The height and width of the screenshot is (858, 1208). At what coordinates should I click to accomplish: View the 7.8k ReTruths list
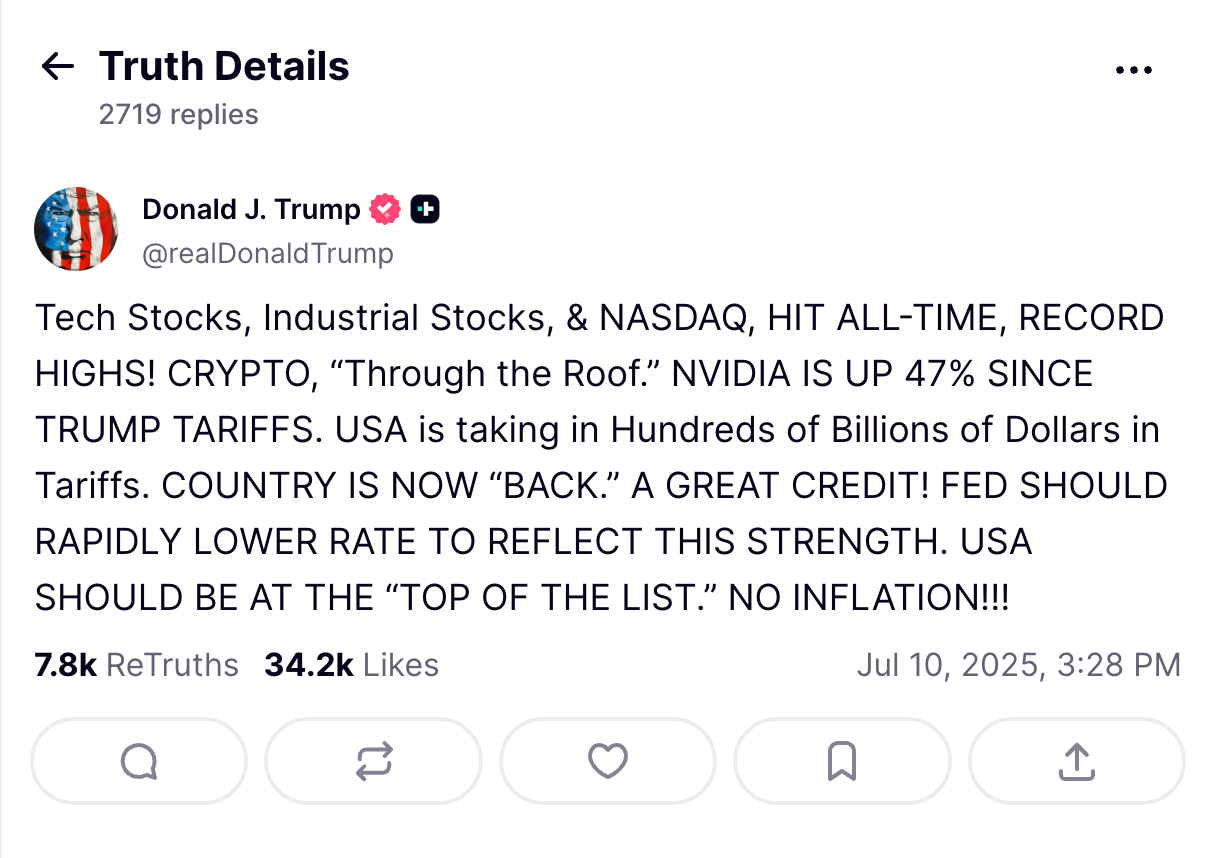tap(137, 665)
